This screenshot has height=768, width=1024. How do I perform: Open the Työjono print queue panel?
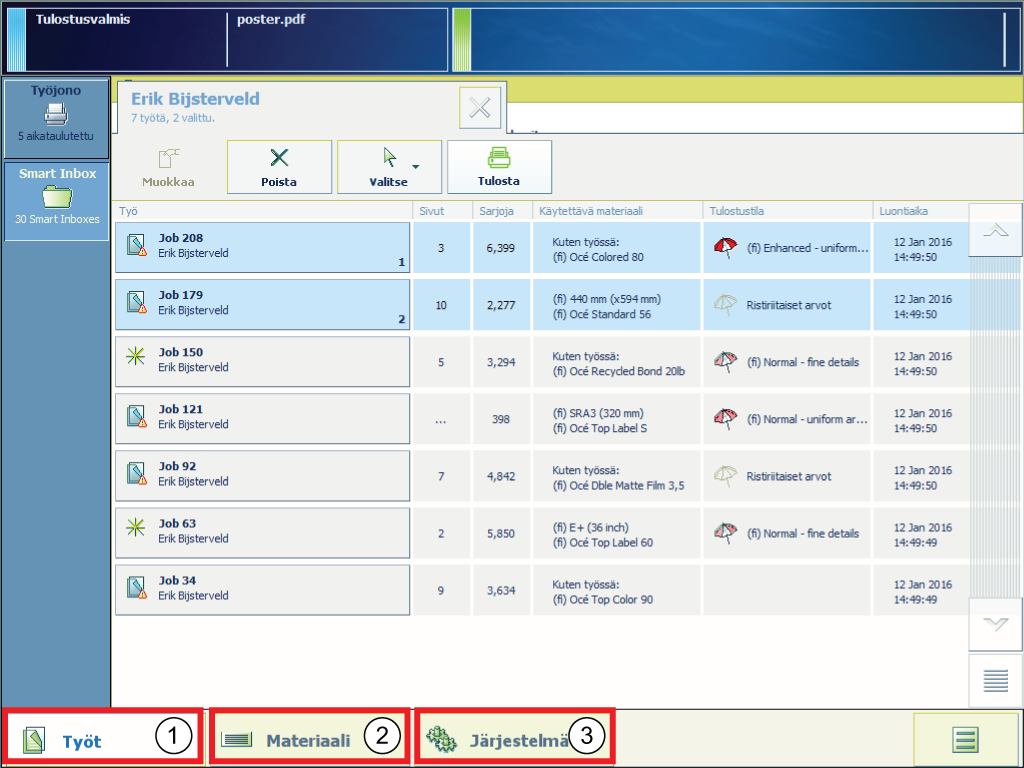click(56, 118)
